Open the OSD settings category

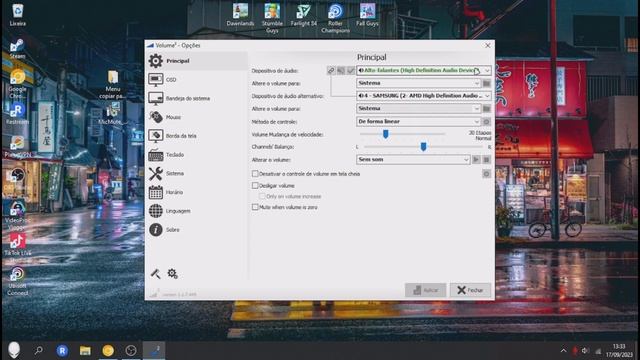[x=196, y=80]
